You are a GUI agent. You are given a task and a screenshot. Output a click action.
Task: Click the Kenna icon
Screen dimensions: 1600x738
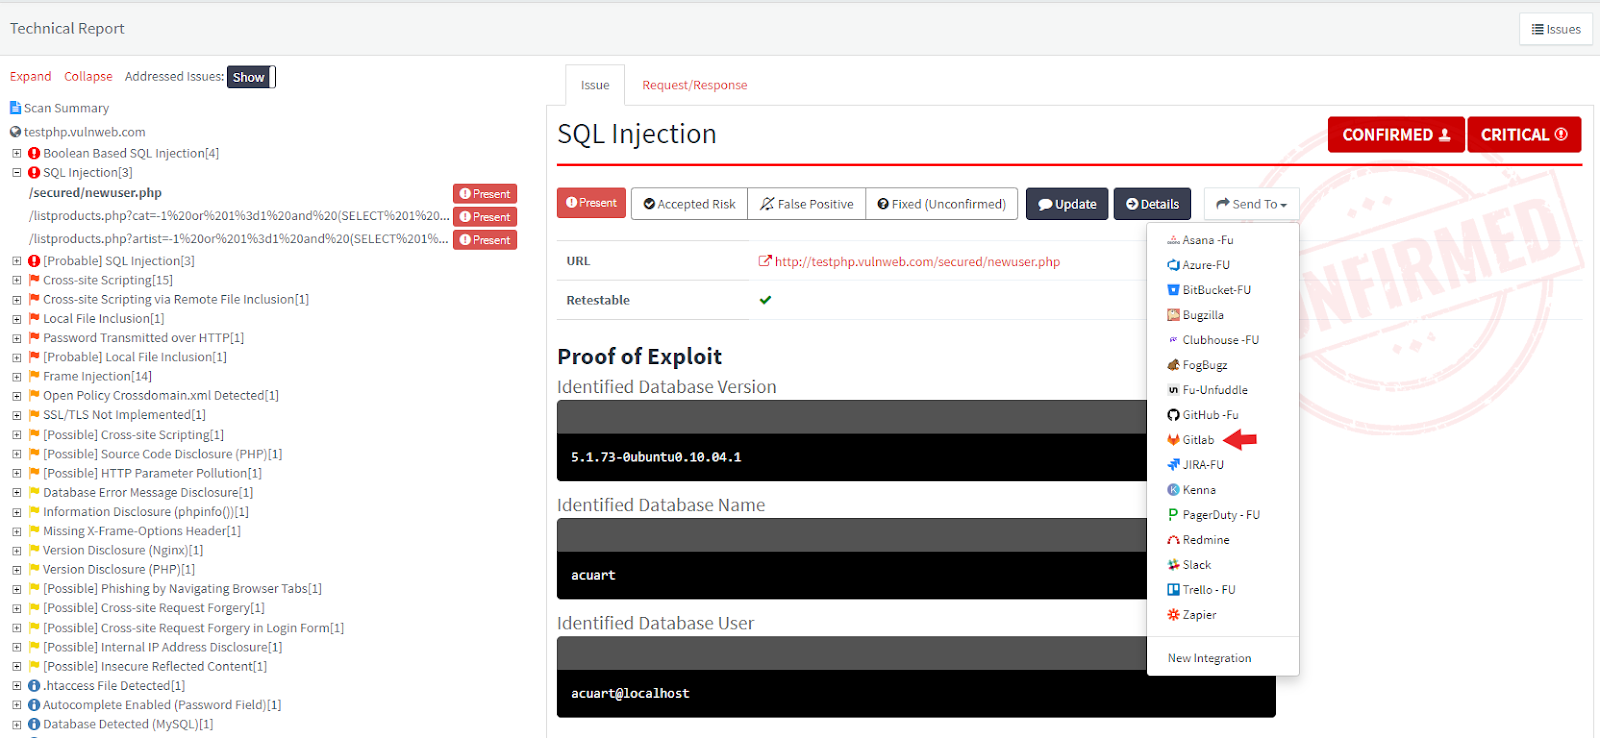1173,490
